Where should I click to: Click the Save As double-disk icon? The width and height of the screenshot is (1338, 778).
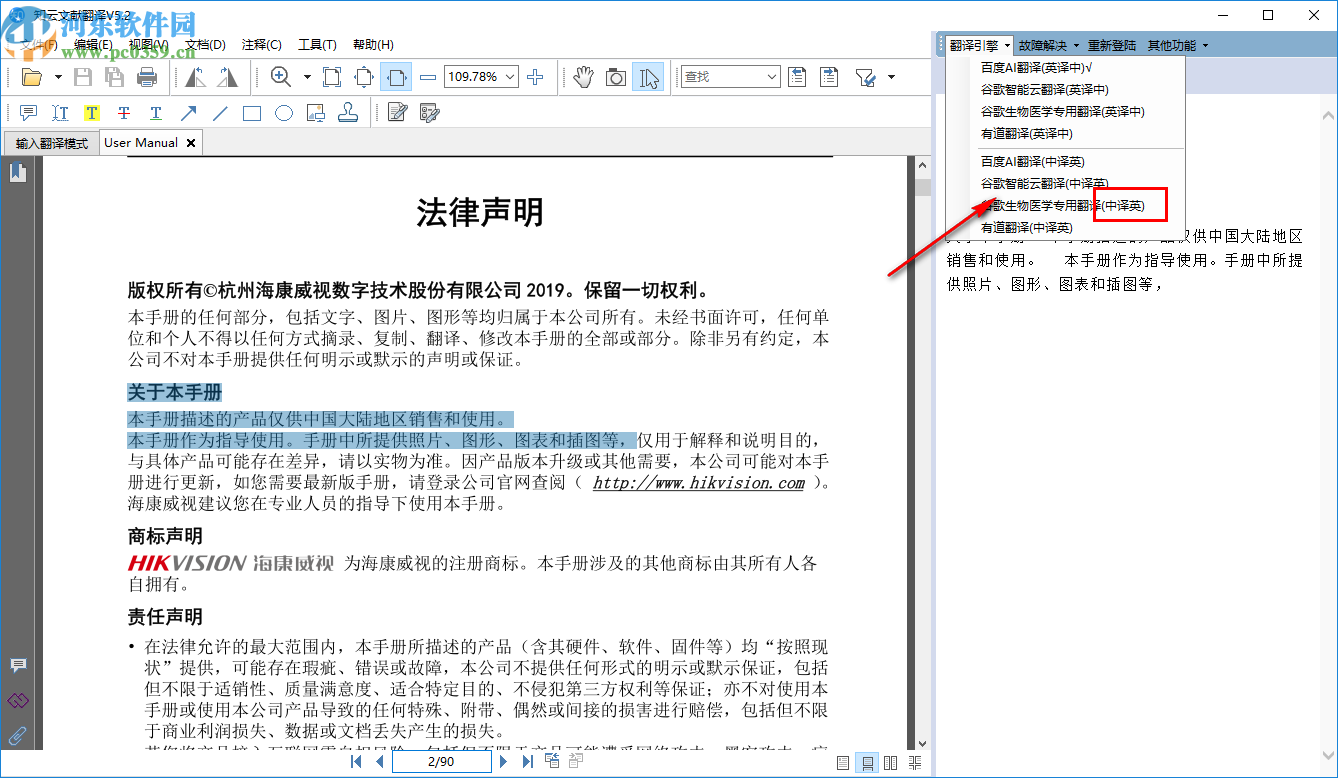click(x=115, y=77)
